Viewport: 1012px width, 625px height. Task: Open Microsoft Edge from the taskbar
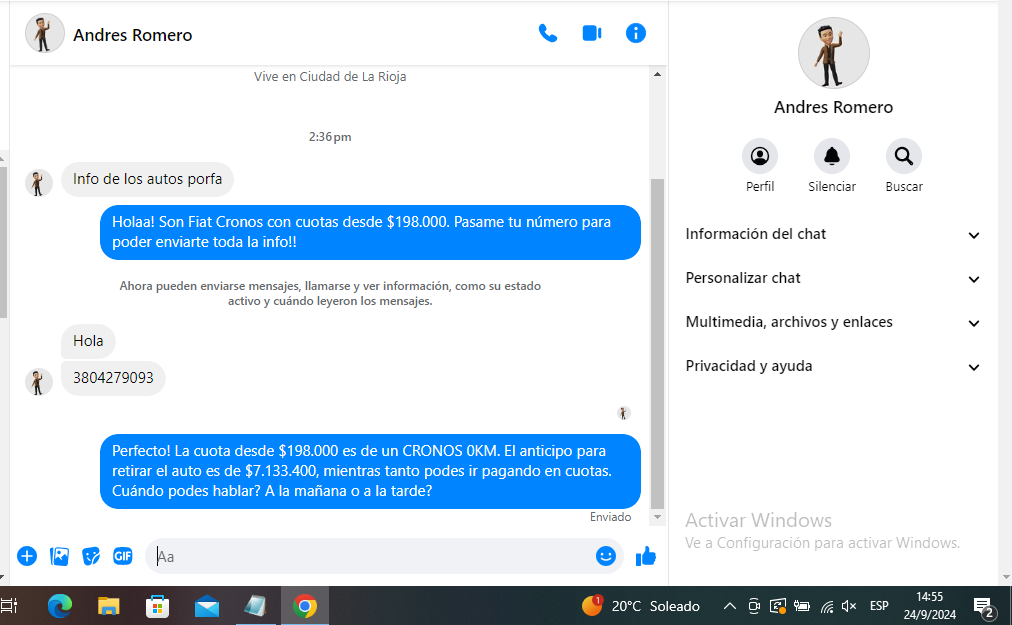(x=59, y=606)
